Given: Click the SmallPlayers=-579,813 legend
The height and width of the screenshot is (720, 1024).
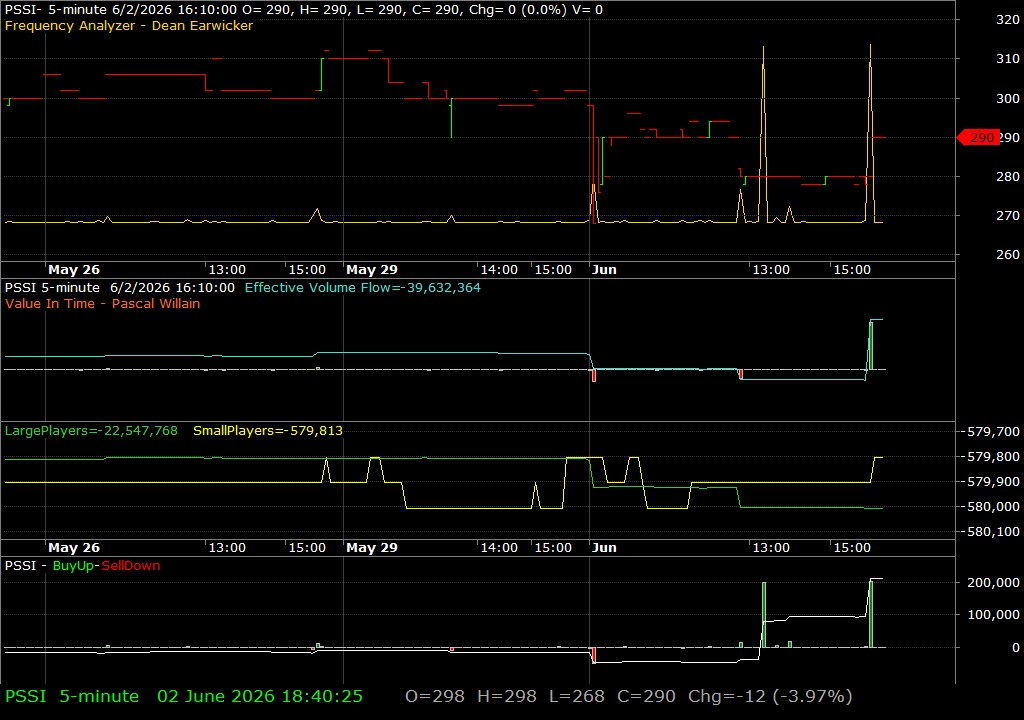Looking at the screenshot, I should [x=268, y=431].
